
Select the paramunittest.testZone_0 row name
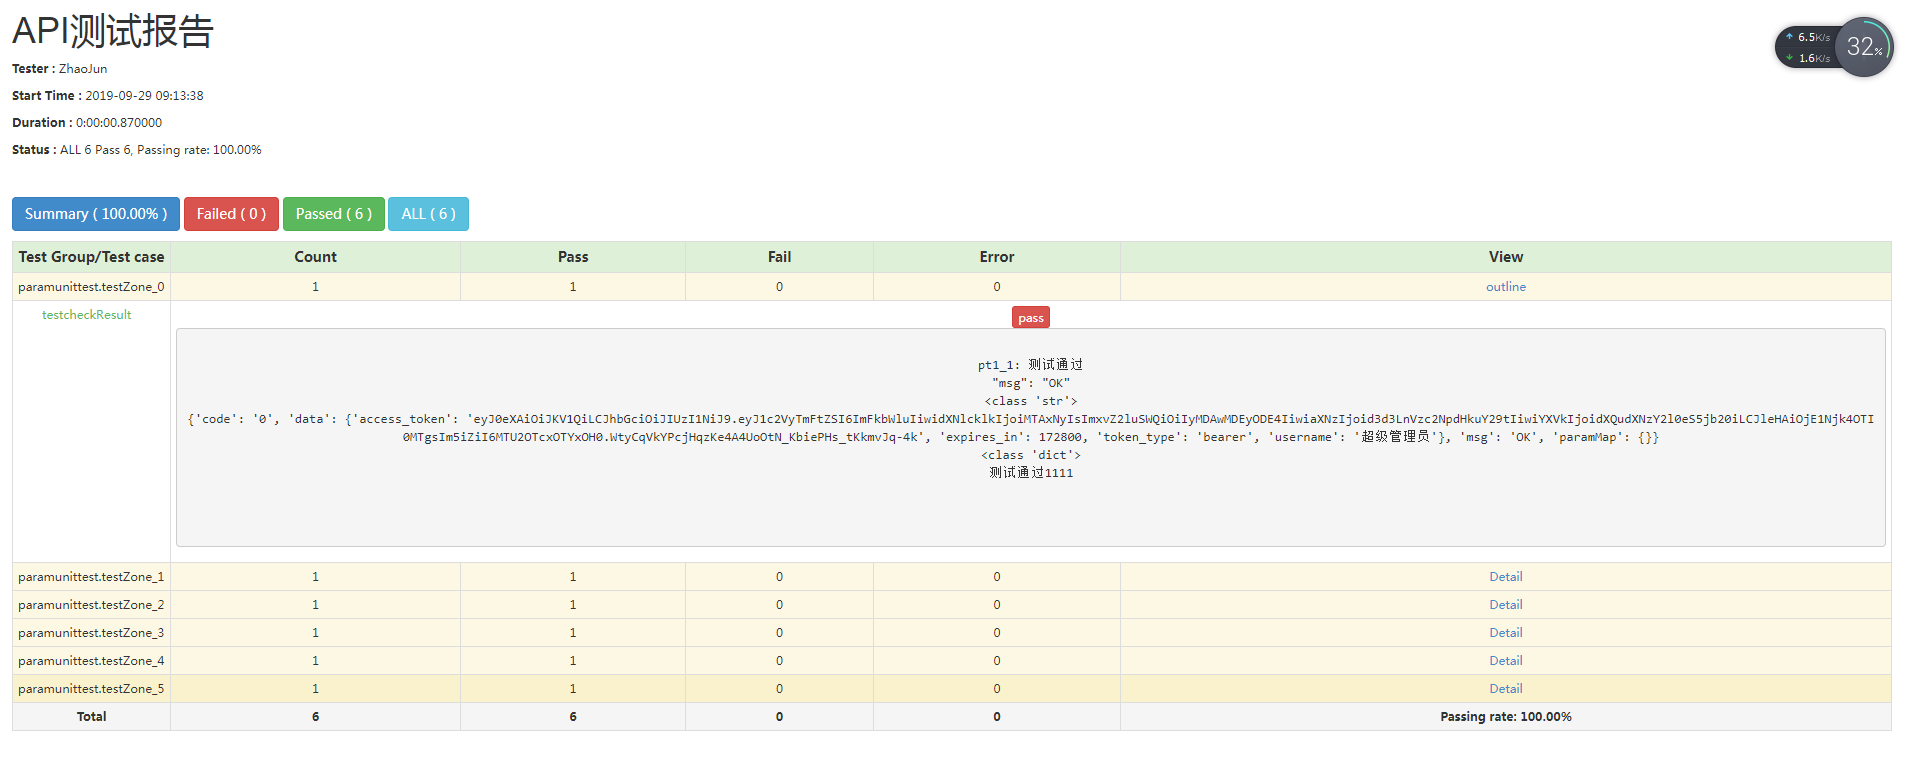click(91, 287)
